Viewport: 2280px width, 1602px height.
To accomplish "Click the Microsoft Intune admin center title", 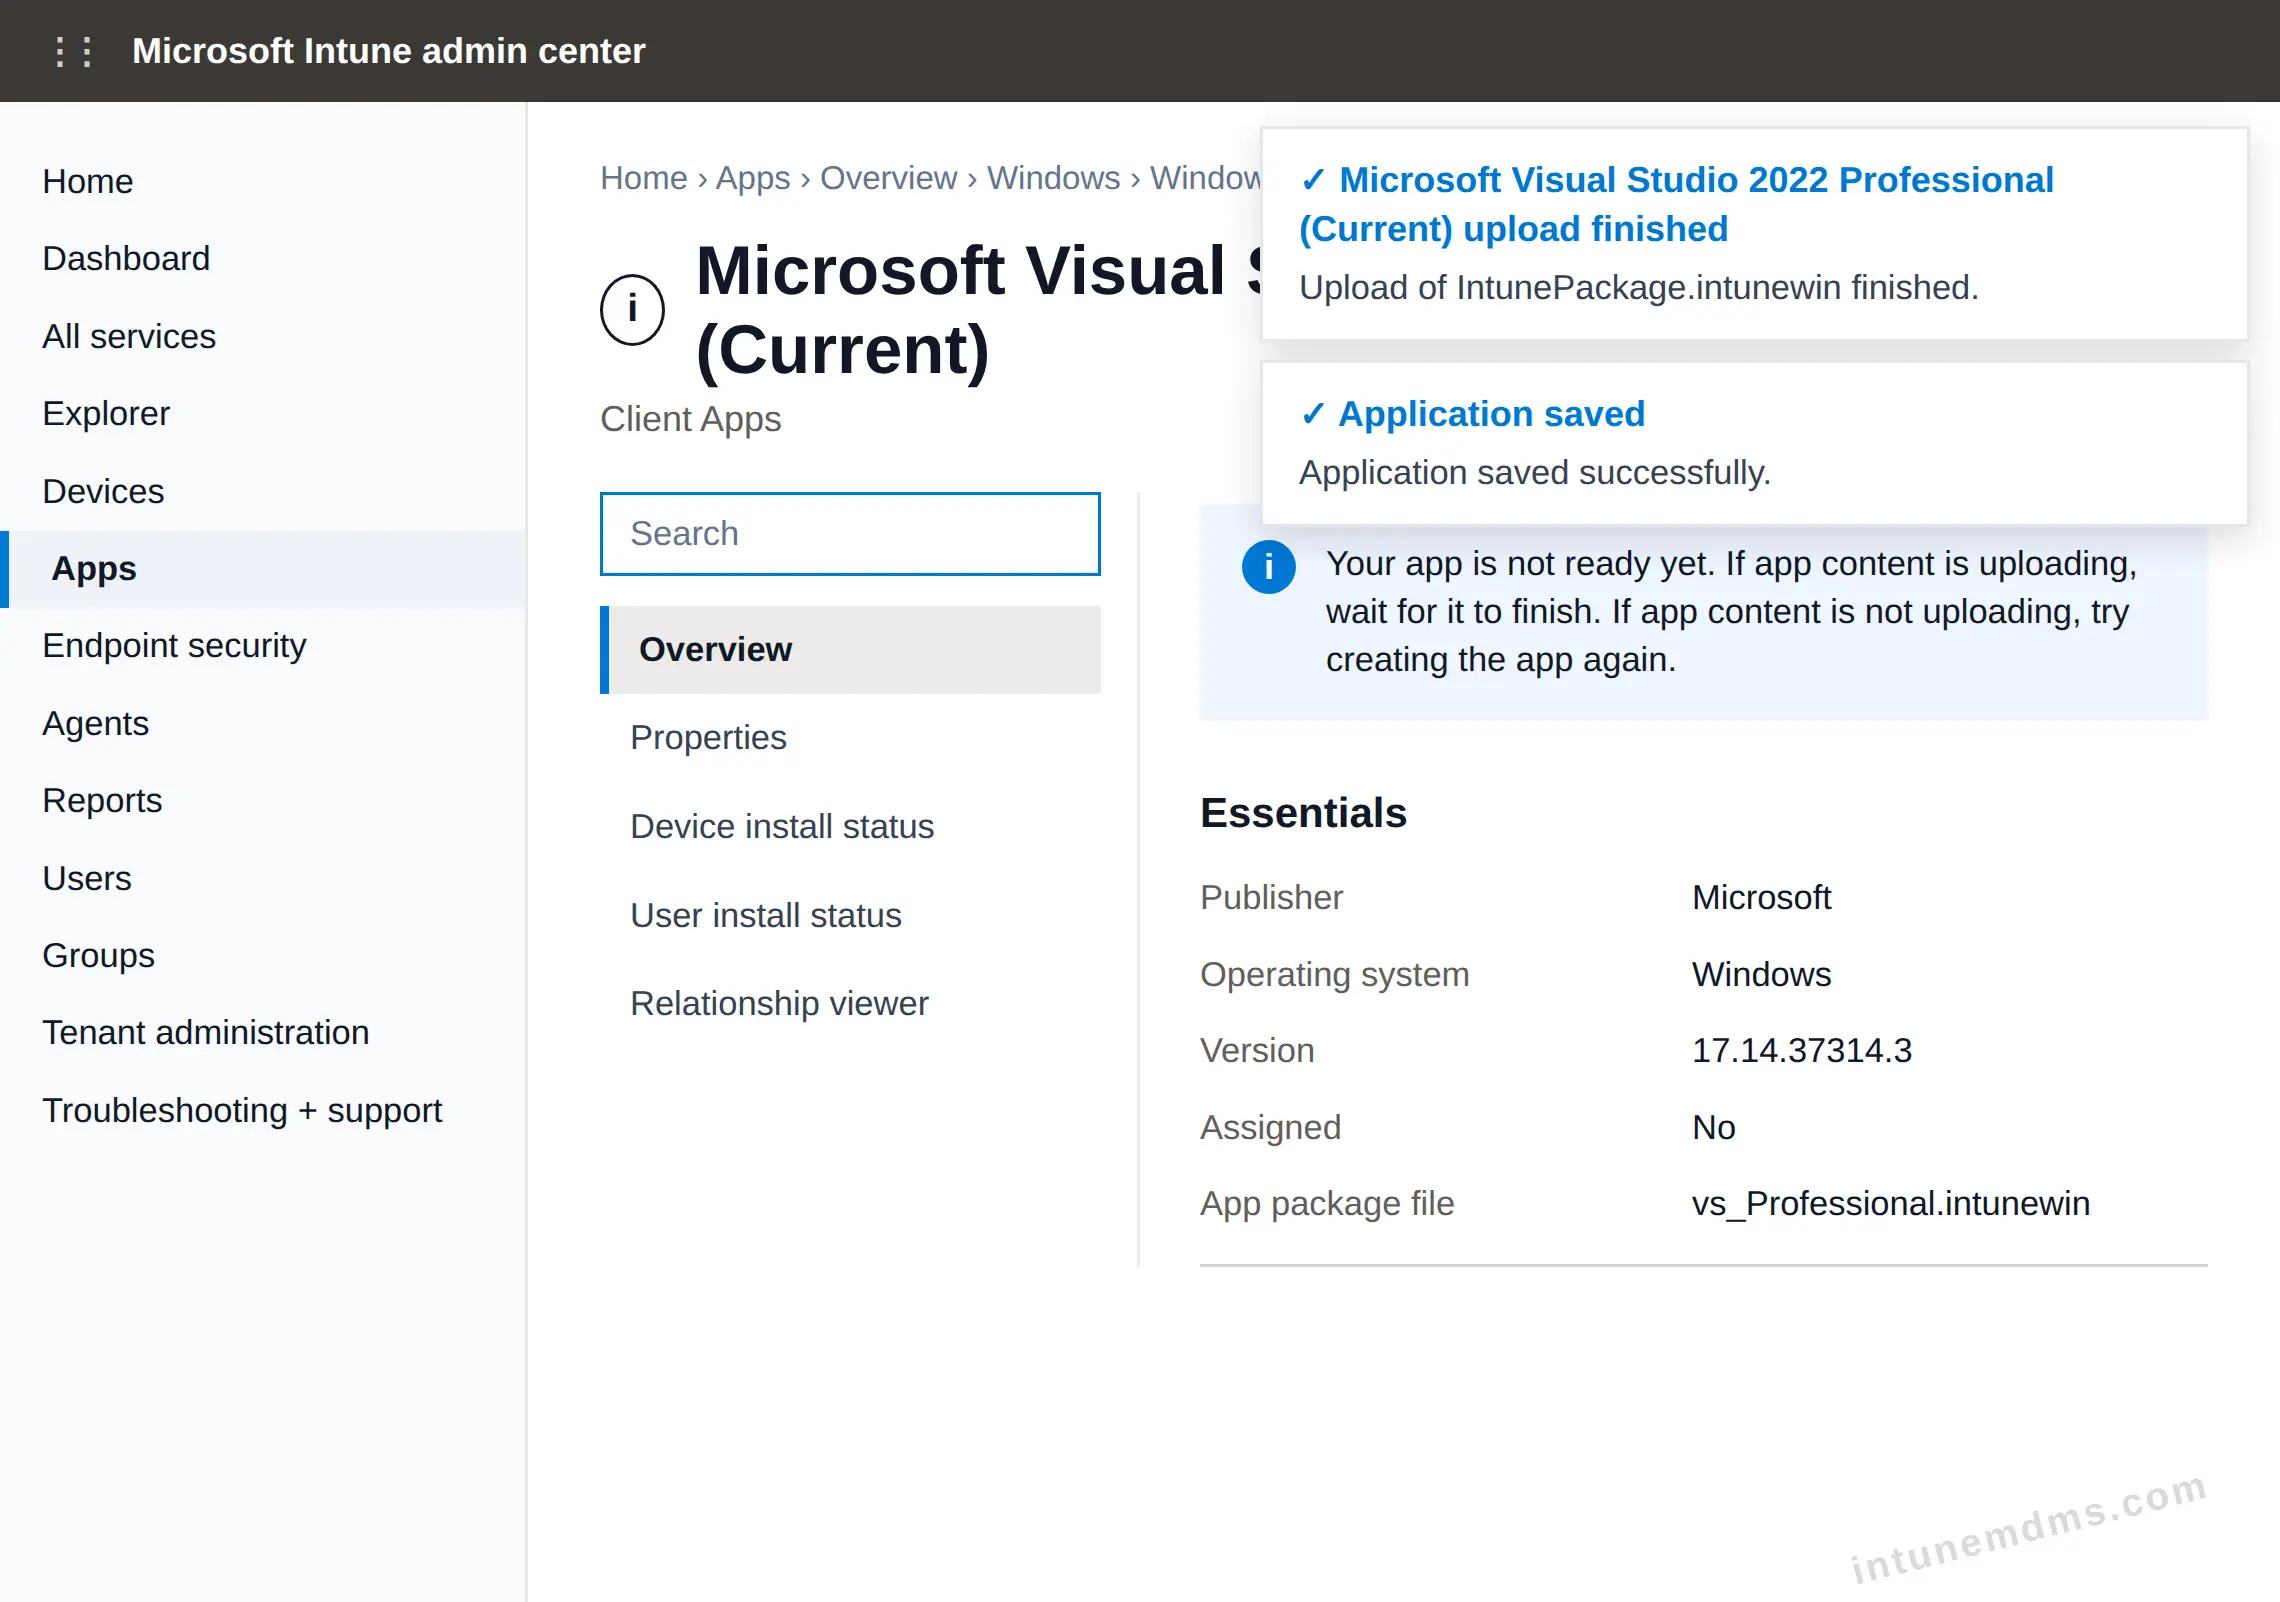I will pos(389,51).
